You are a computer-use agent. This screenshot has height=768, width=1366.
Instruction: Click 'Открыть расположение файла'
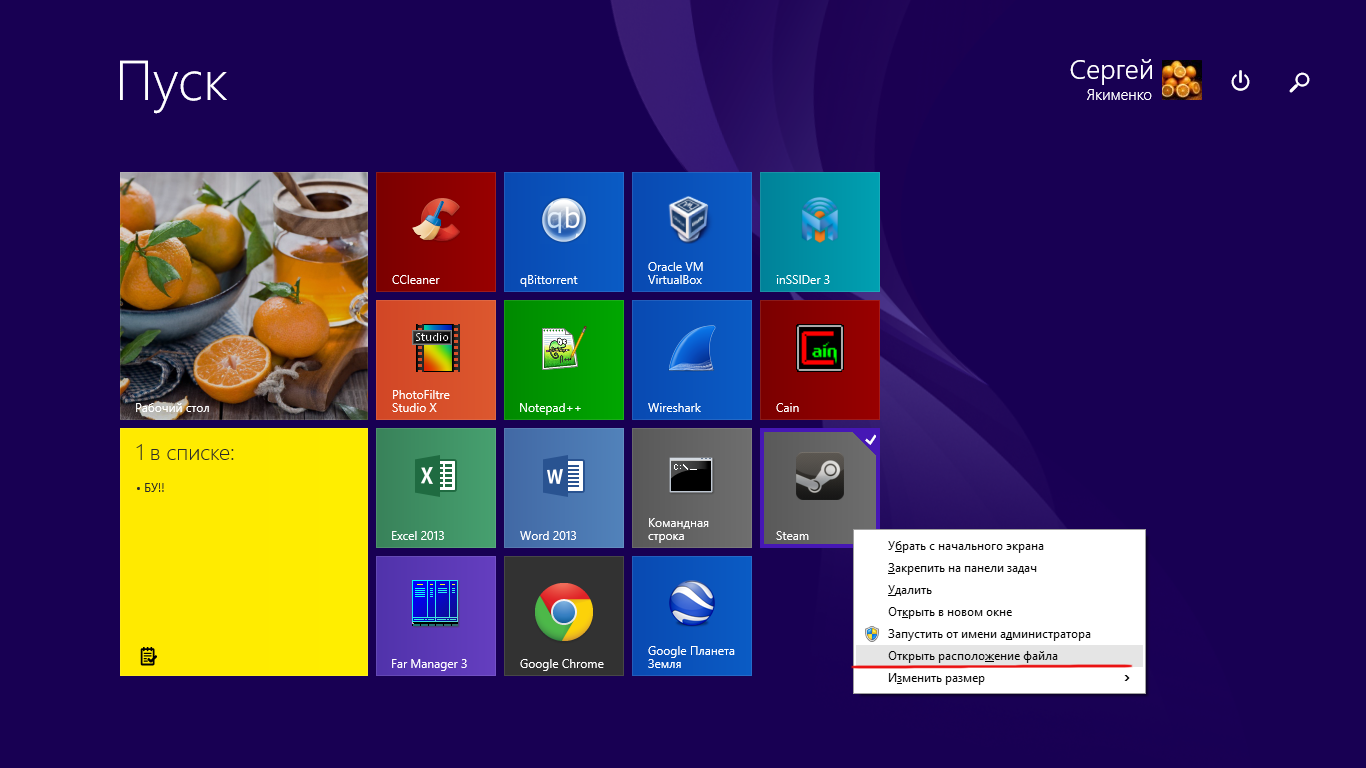click(999, 656)
